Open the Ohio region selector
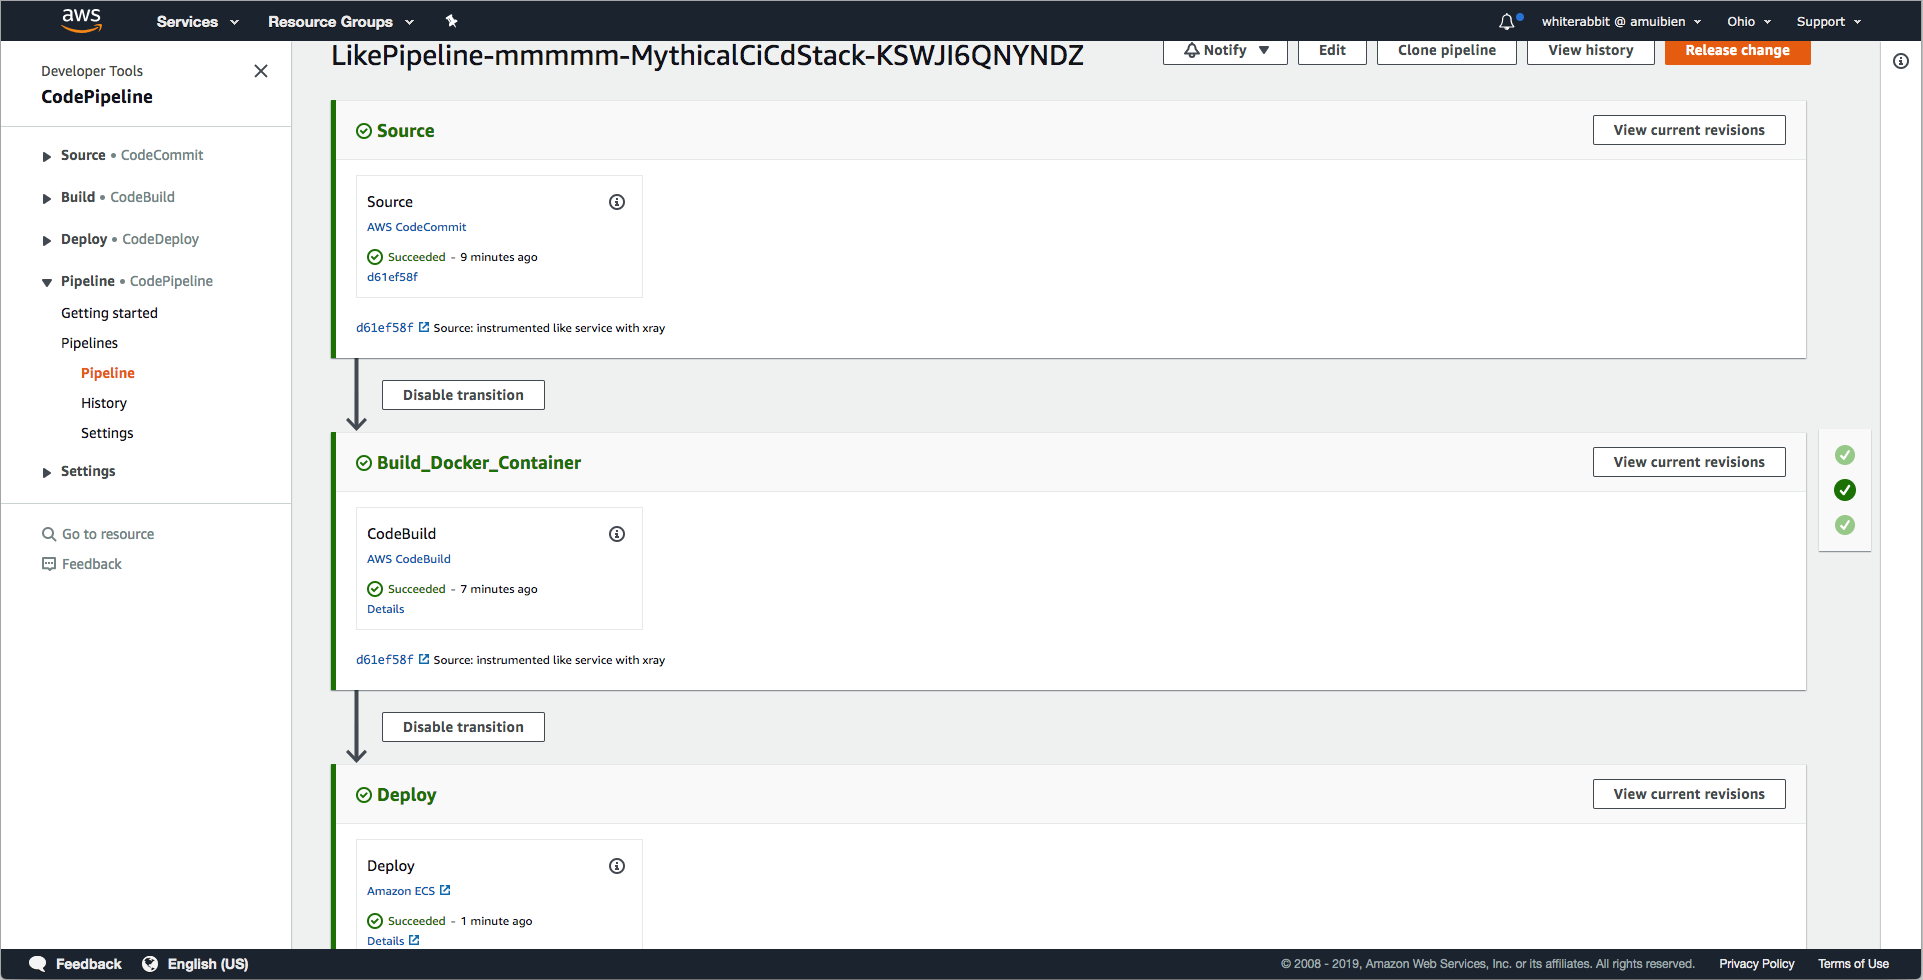 [1749, 21]
